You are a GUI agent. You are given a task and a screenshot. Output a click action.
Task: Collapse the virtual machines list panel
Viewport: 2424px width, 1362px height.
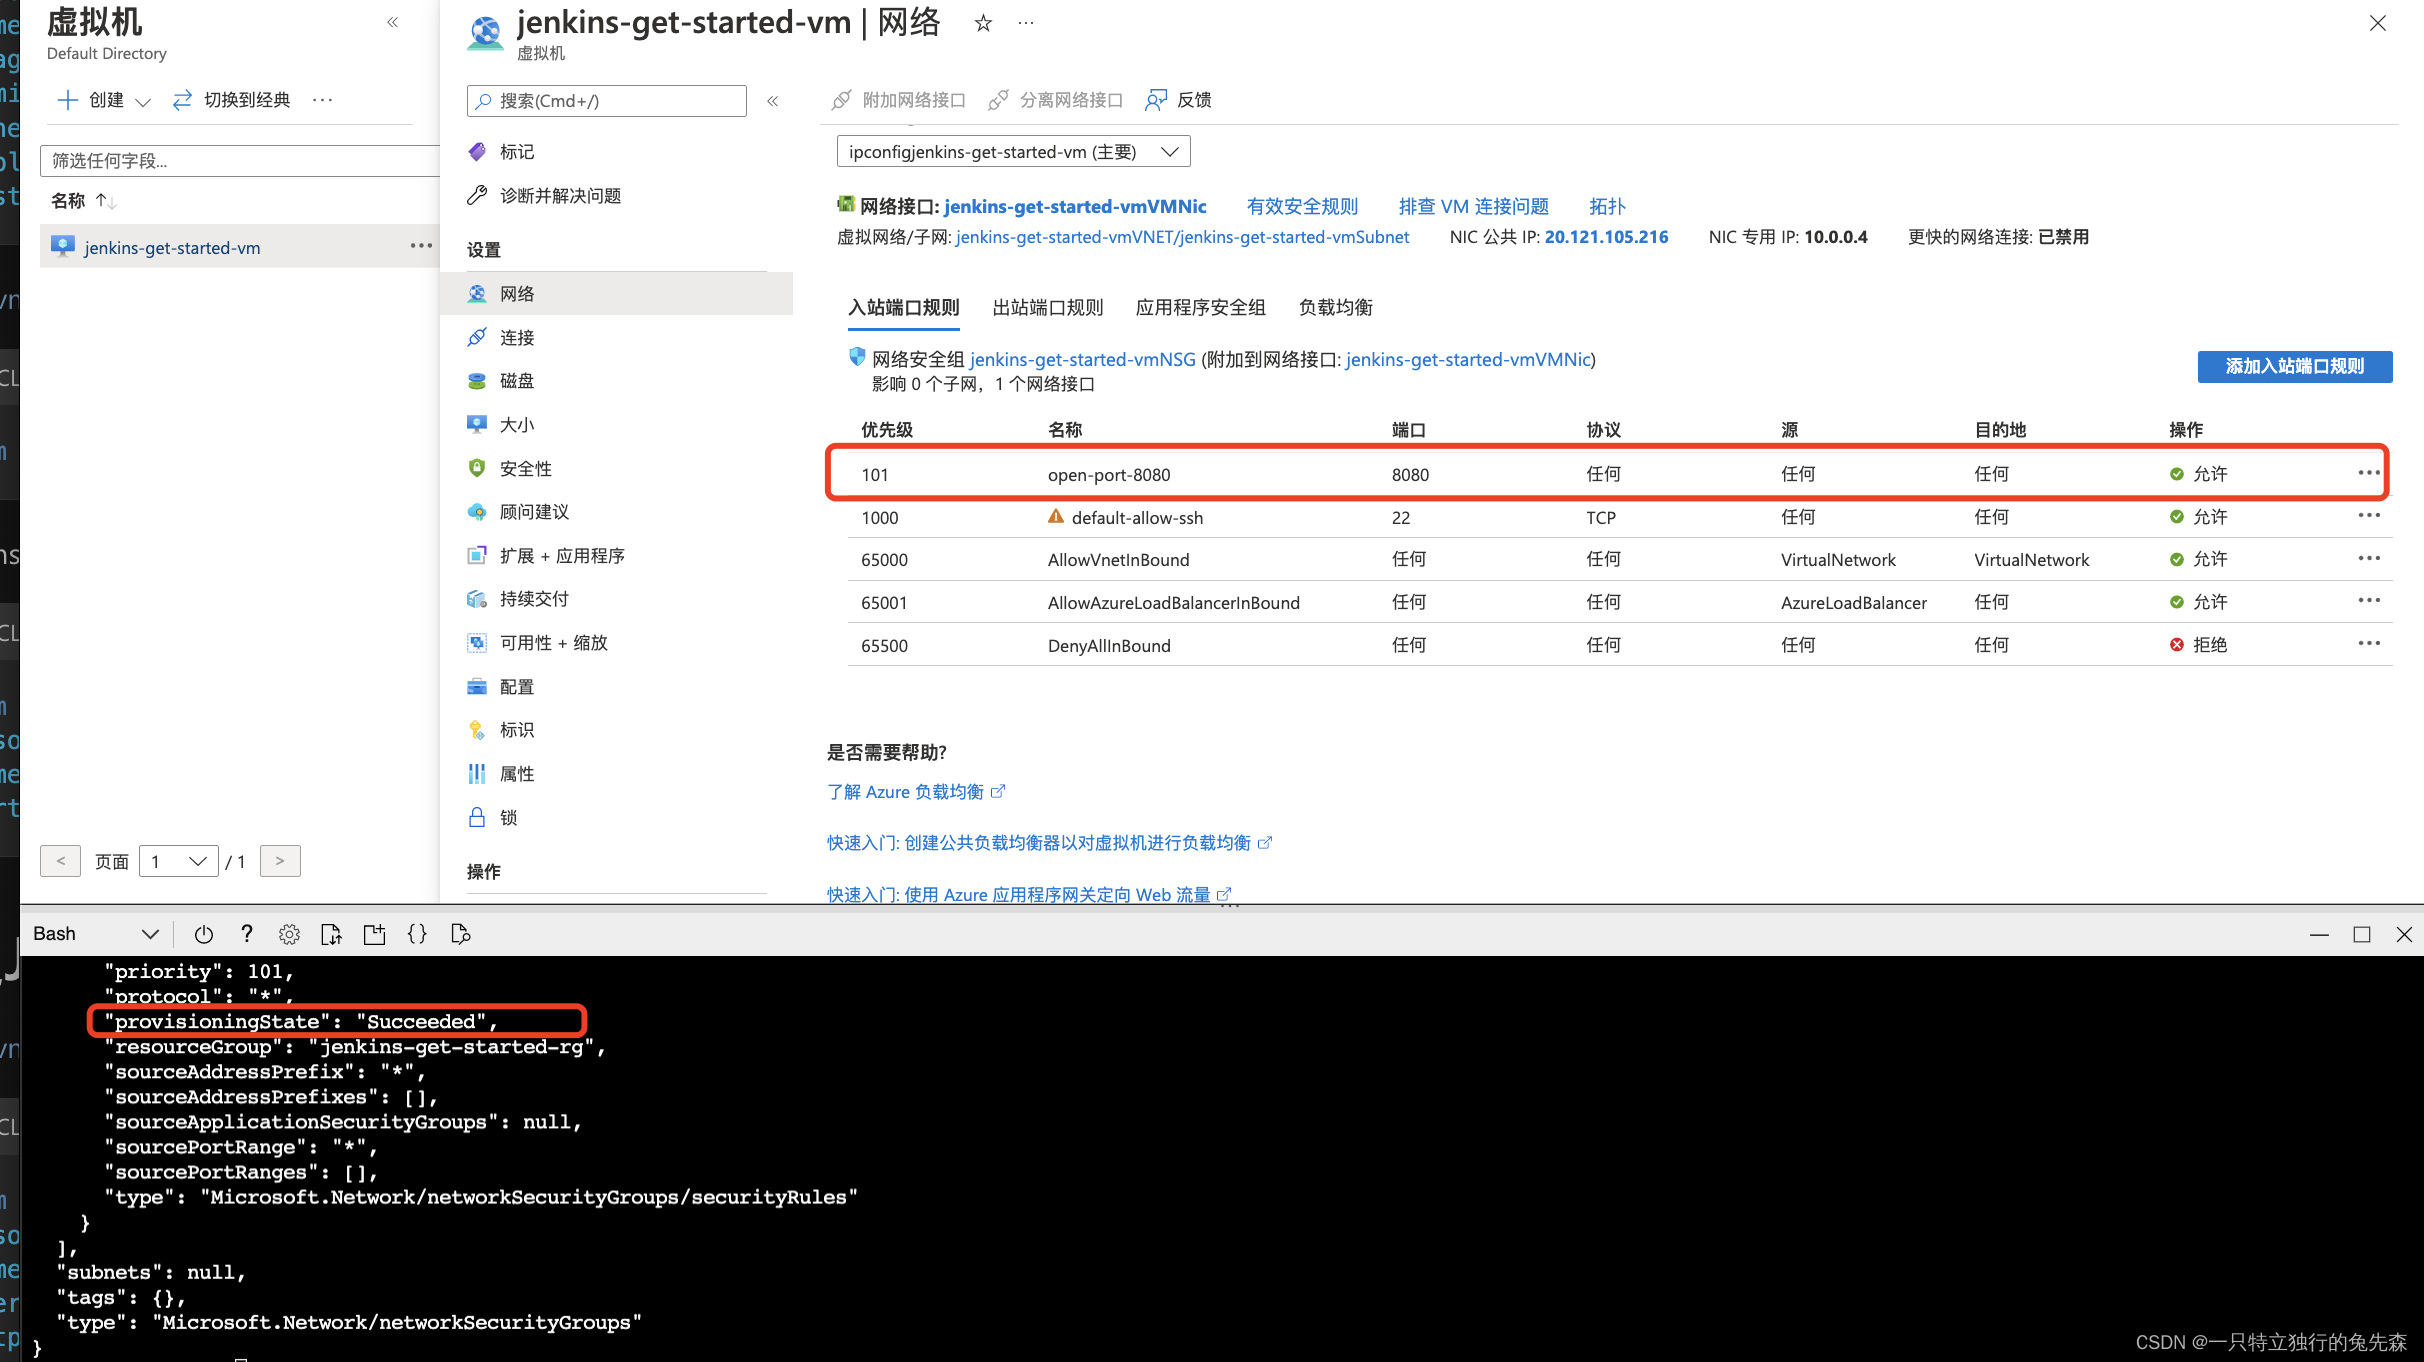tap(392, 22)
